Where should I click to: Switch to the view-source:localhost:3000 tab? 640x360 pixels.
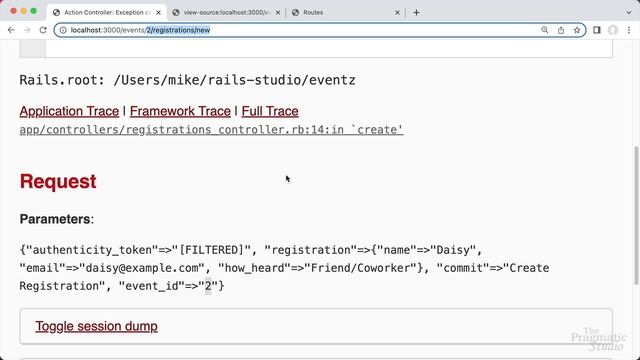tap(227, 12)
